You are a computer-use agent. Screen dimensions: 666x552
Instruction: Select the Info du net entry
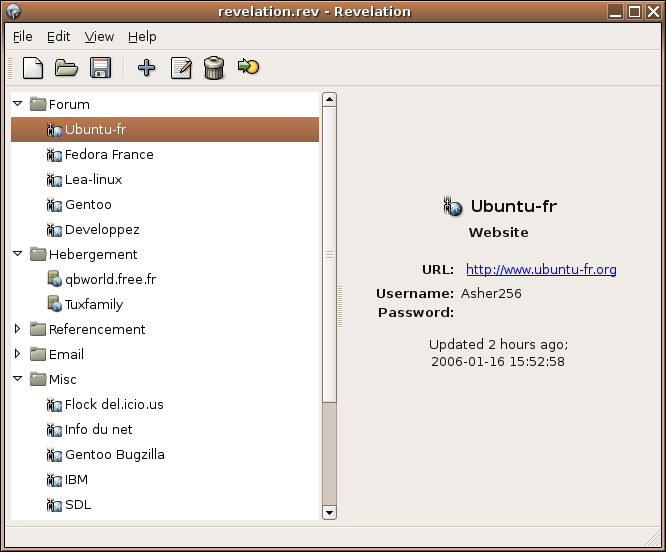(x=165, y=430)
